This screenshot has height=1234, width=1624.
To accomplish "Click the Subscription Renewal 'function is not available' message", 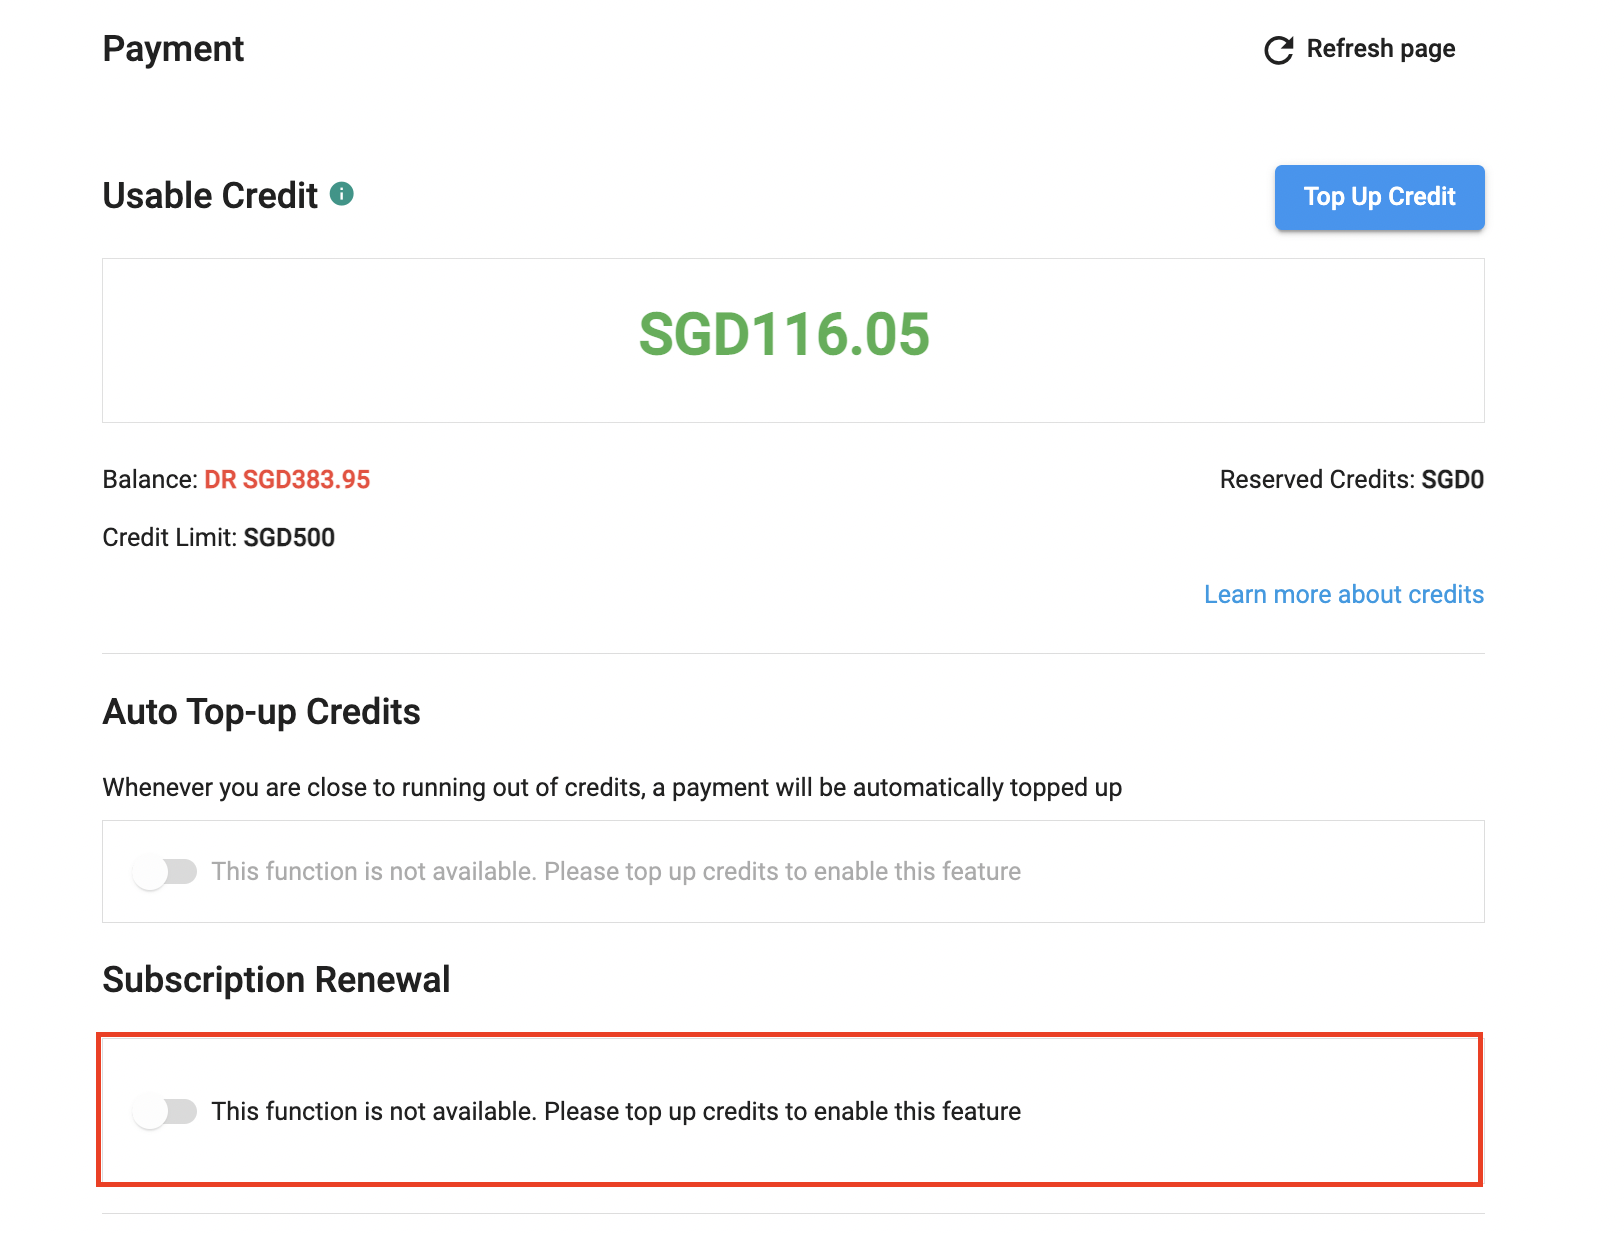I will [x=616, y=1112].
